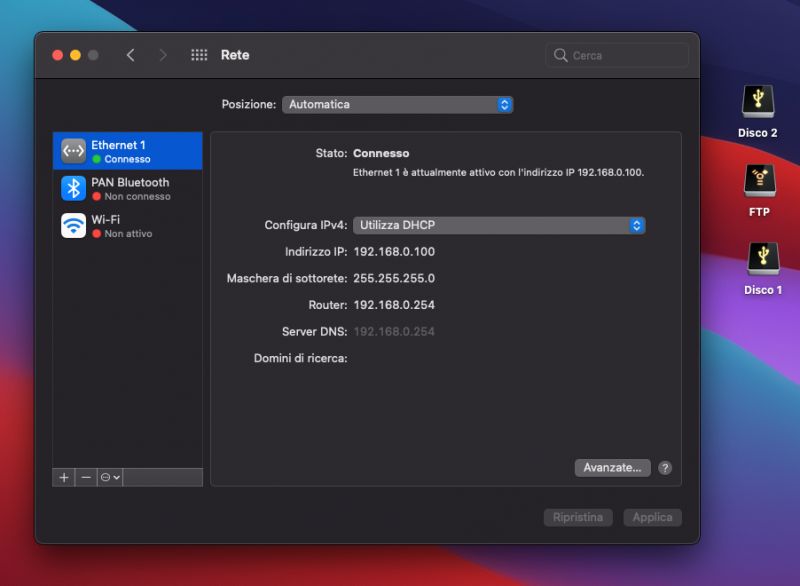
Task: Select Ethernet 1 in service list
Action: [128, 151]
